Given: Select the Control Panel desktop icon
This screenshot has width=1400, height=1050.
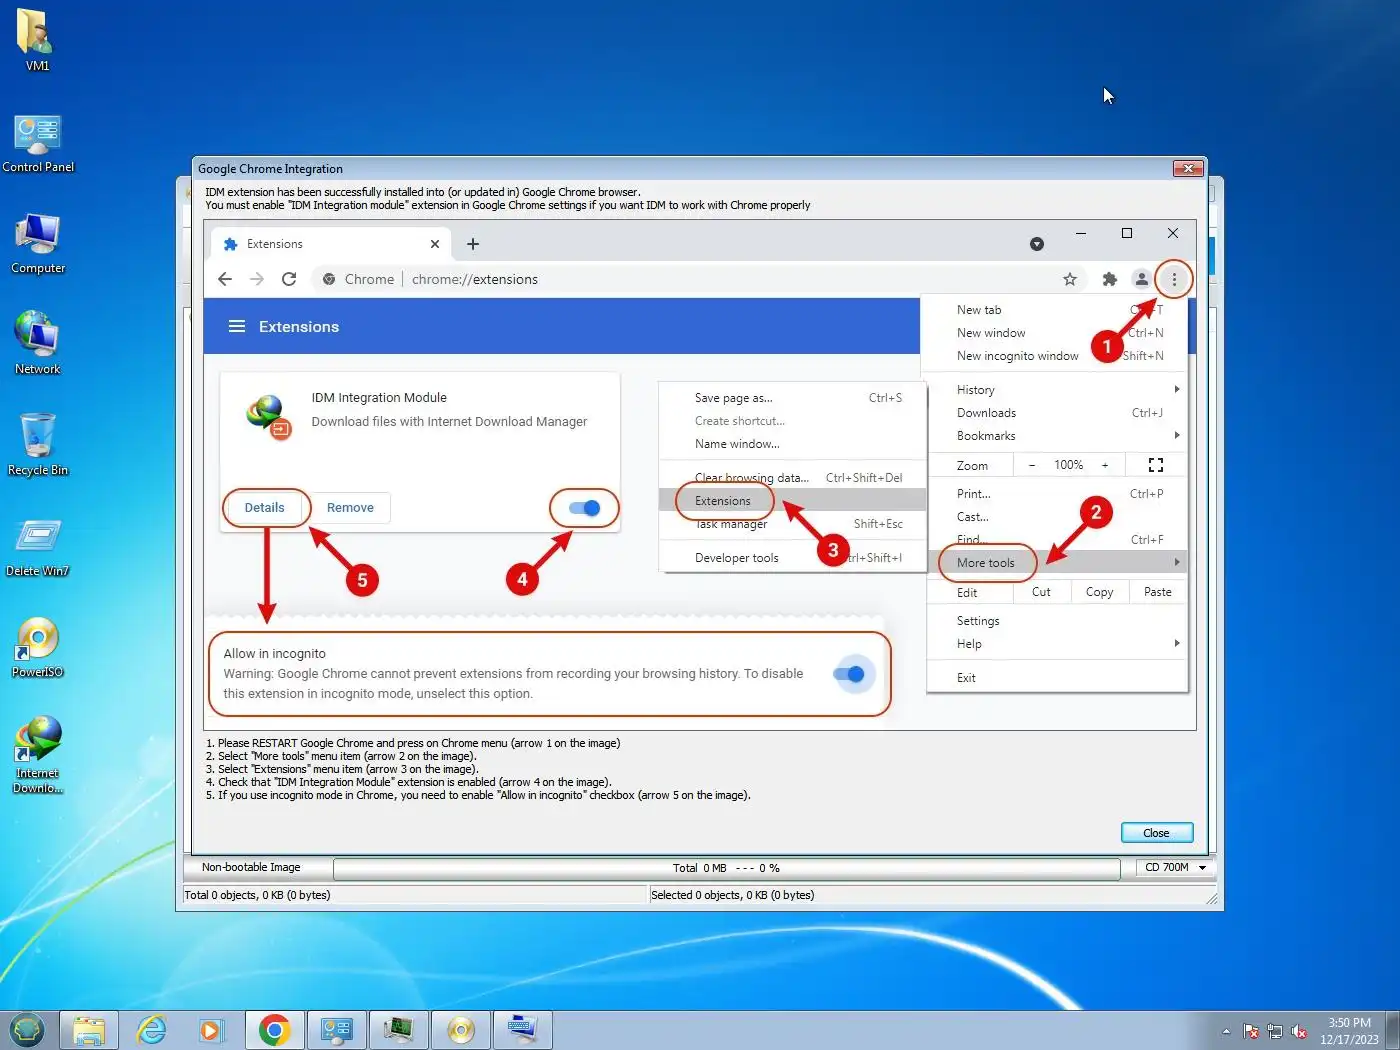Looking at the screenshot, I should point(38,143).
